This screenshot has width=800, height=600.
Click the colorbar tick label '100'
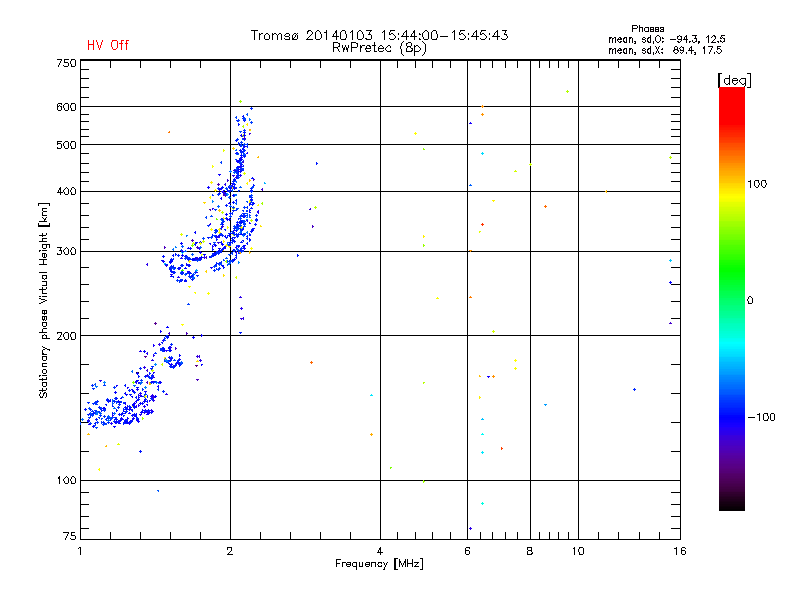(757, 184)
